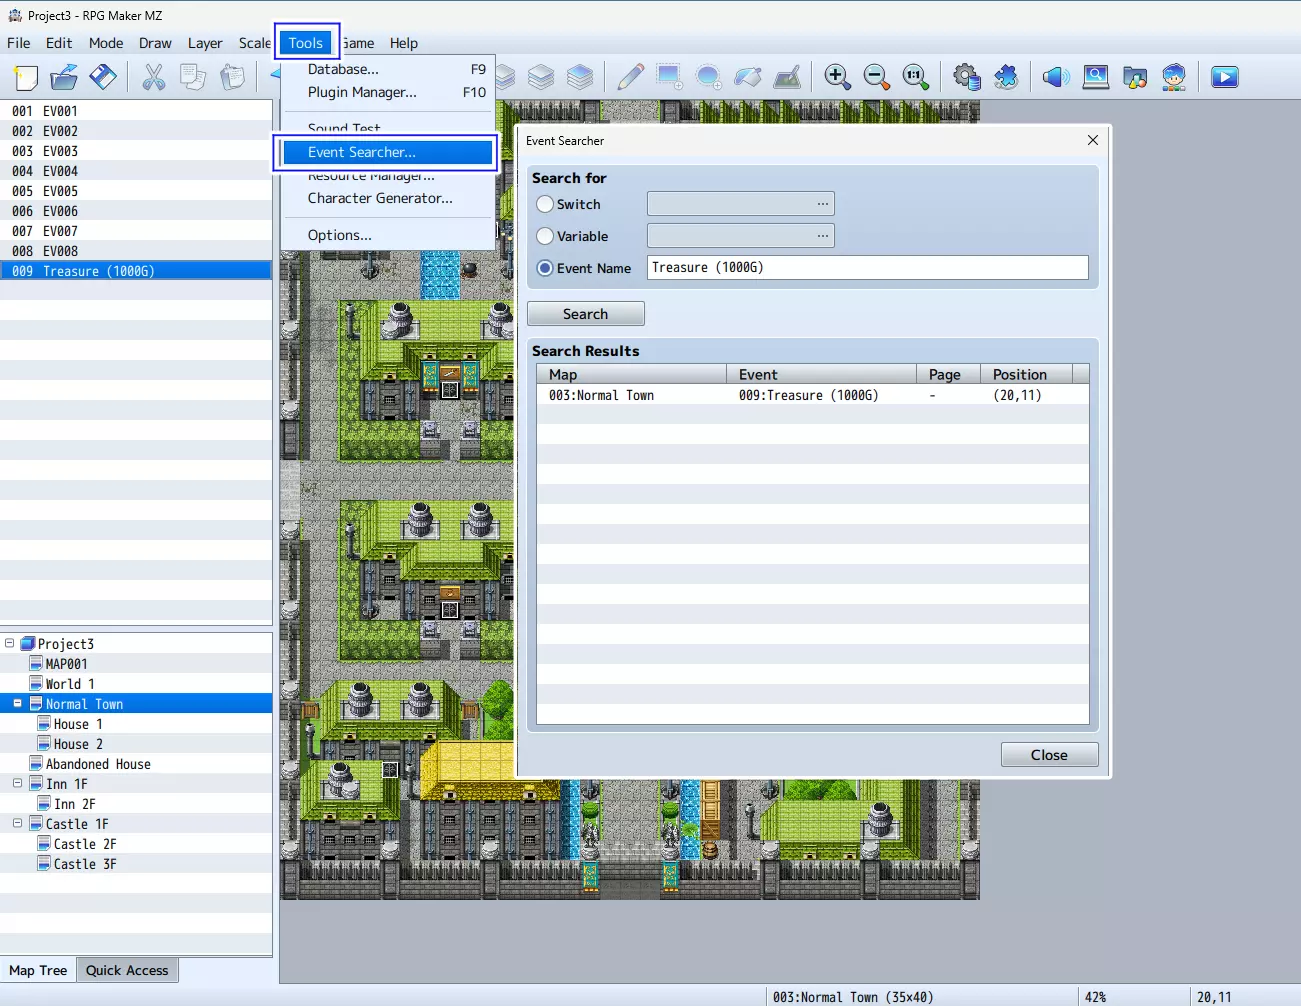Viewport: 1301px width, 1006px height.
Task: Open the Database gear icon
Action: (967, 77)
